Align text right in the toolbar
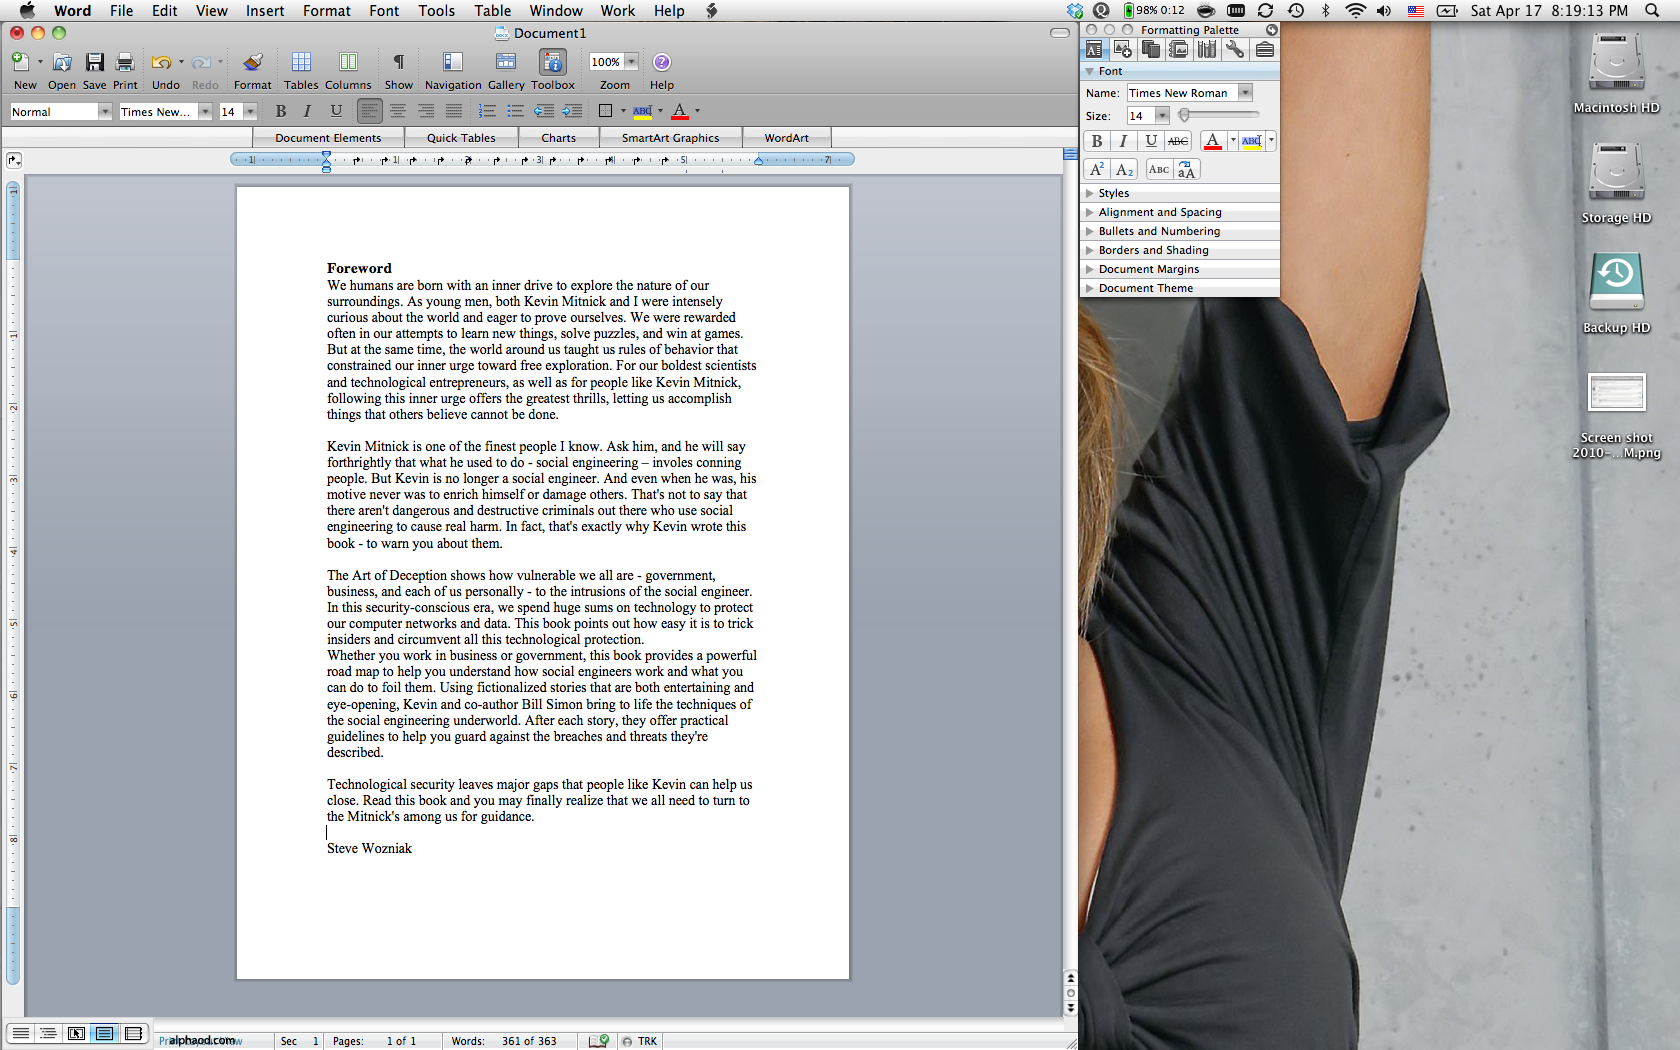Screen dimensions: 1680x1050 [426, 111]
